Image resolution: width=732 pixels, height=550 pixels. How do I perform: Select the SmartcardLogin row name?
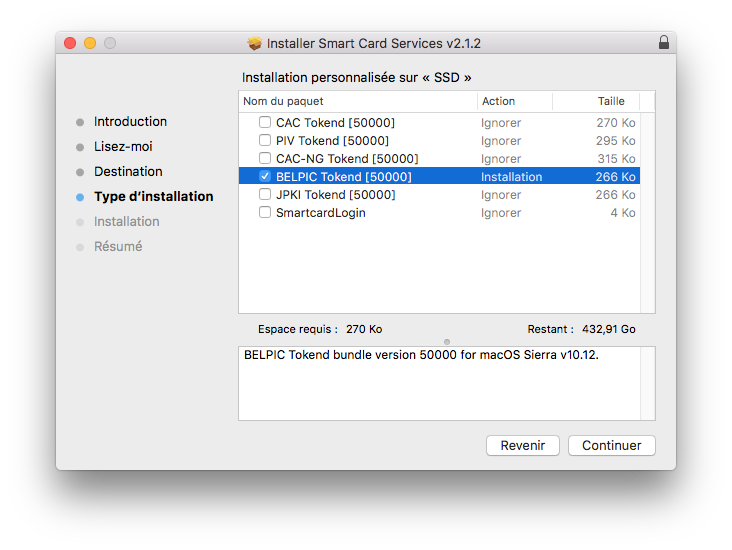click(x=321, y=213)
